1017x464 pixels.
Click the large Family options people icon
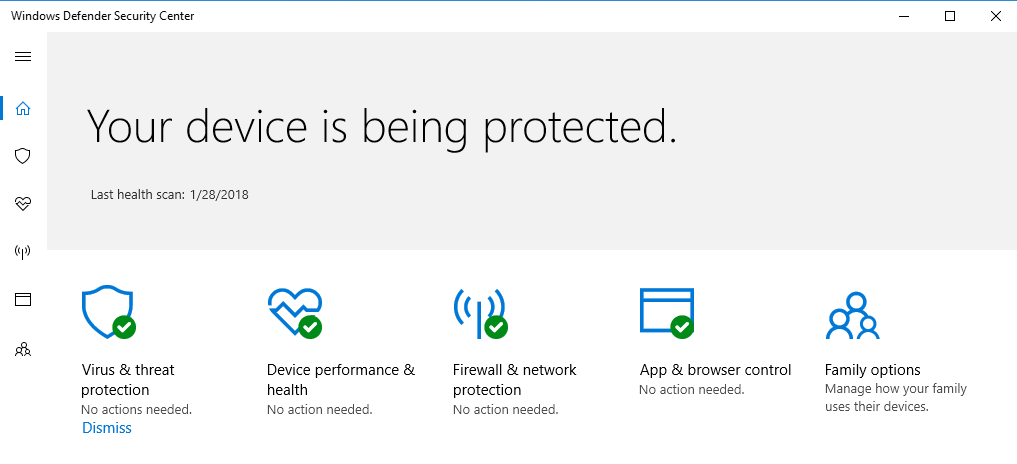coord(852,315)
